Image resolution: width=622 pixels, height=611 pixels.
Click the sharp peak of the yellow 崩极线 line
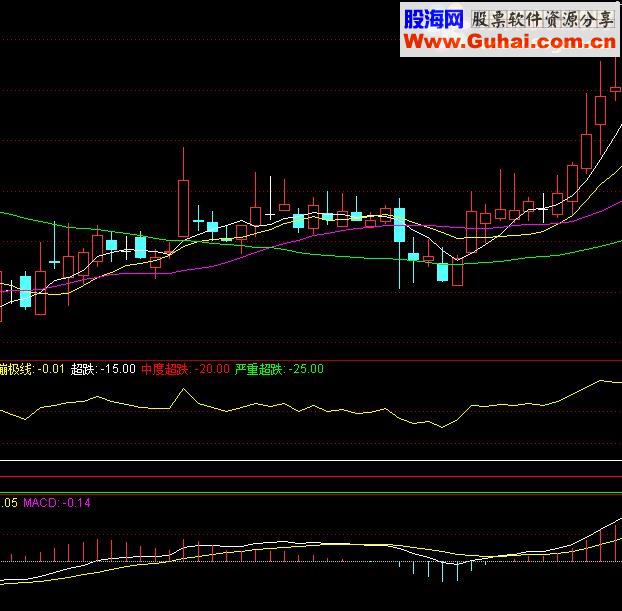pos(183,389)
